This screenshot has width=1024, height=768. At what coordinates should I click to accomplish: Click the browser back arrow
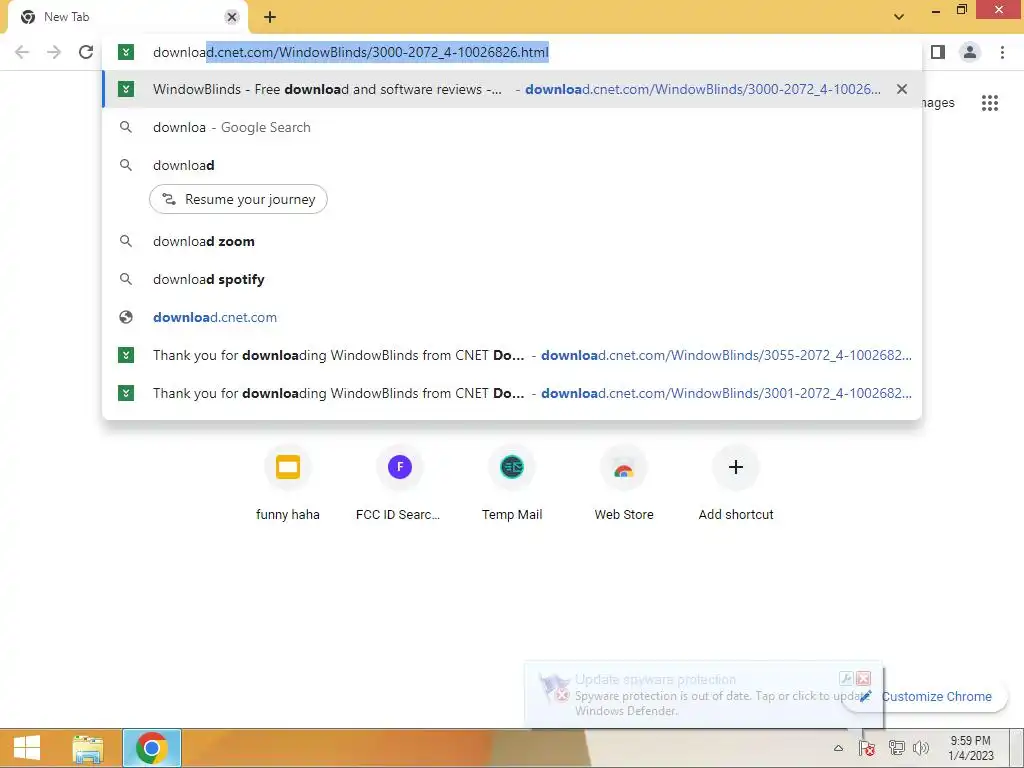[22, 52]
